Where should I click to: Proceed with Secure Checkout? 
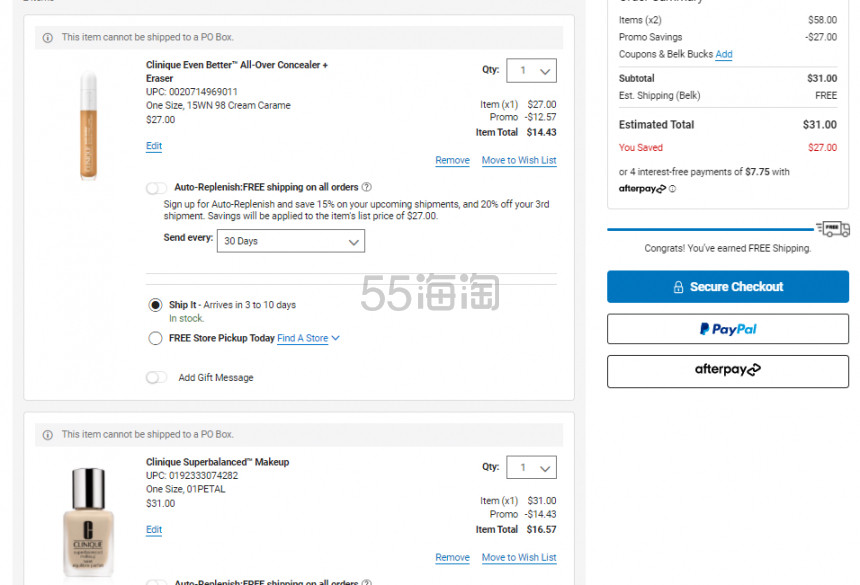click(x=728, y=287)
